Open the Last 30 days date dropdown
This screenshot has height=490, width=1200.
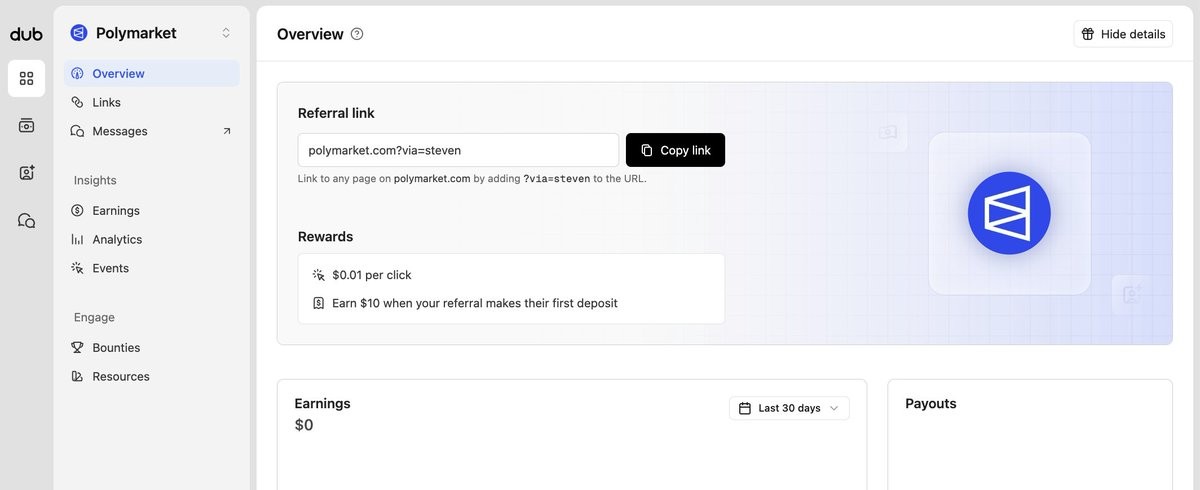(x=789, y=408)
